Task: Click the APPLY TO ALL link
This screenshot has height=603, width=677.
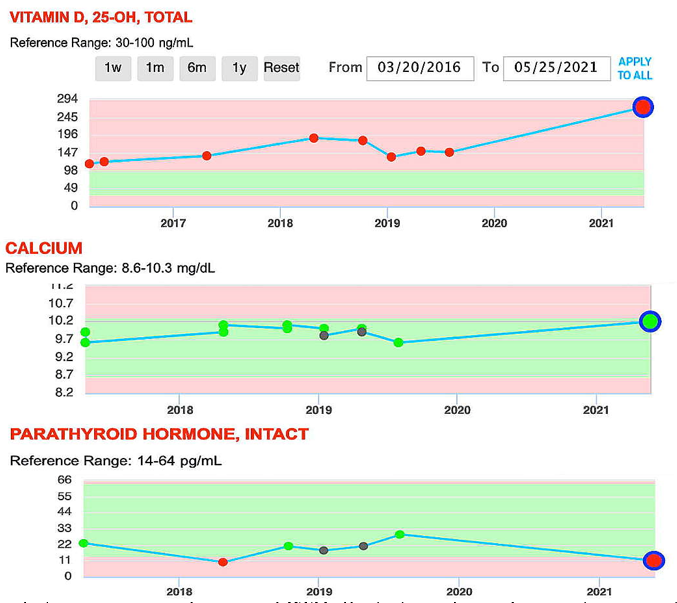Action: coord(635,68)
